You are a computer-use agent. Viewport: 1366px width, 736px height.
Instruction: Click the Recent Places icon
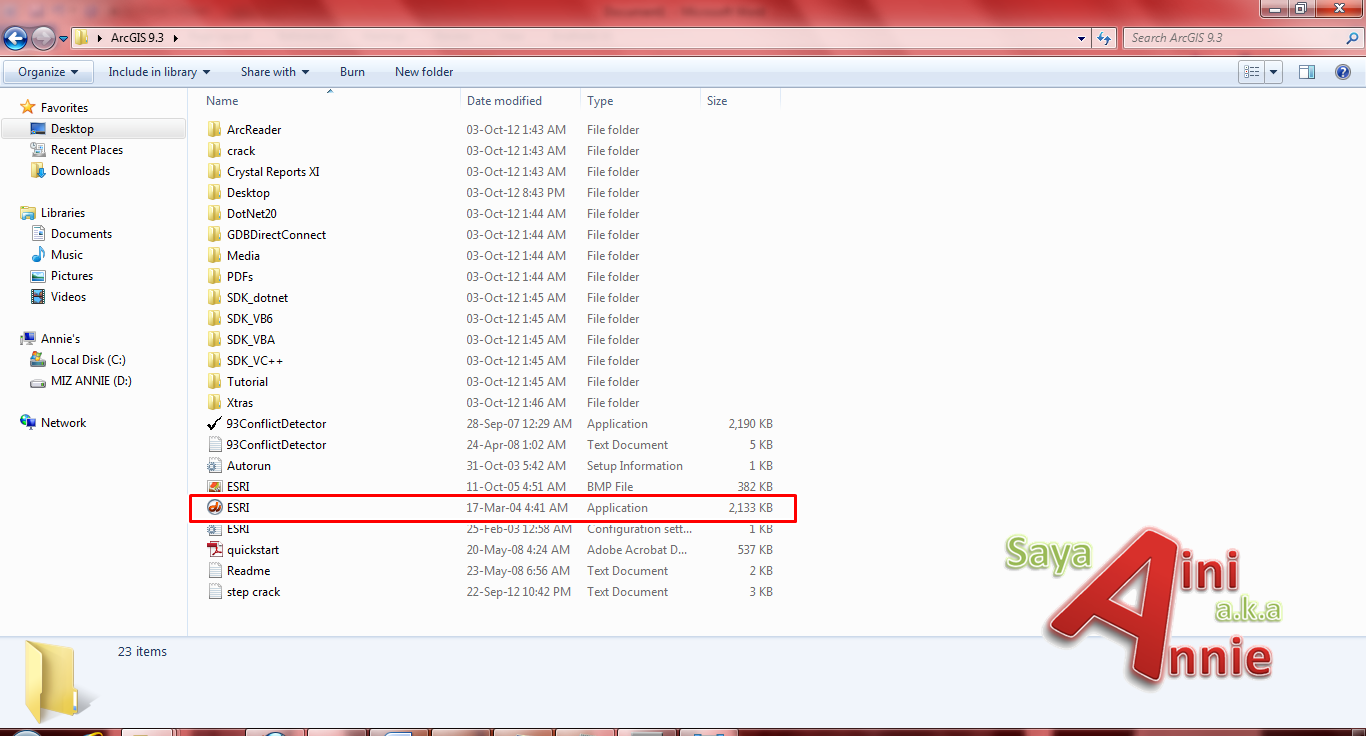38,150
